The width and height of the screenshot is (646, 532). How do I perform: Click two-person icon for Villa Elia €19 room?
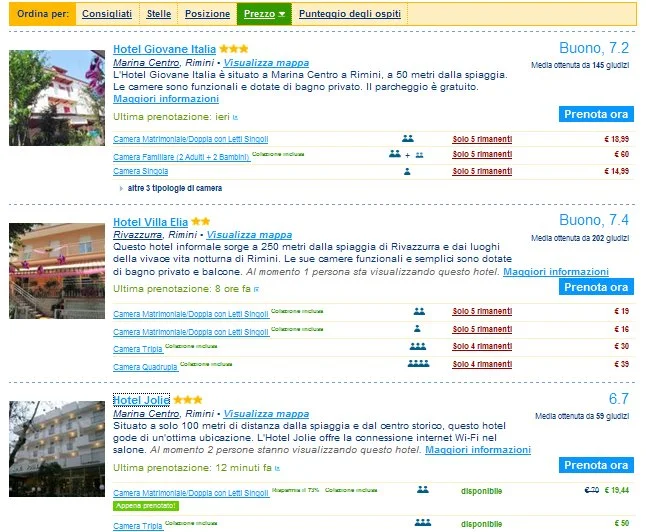point(419,311)
